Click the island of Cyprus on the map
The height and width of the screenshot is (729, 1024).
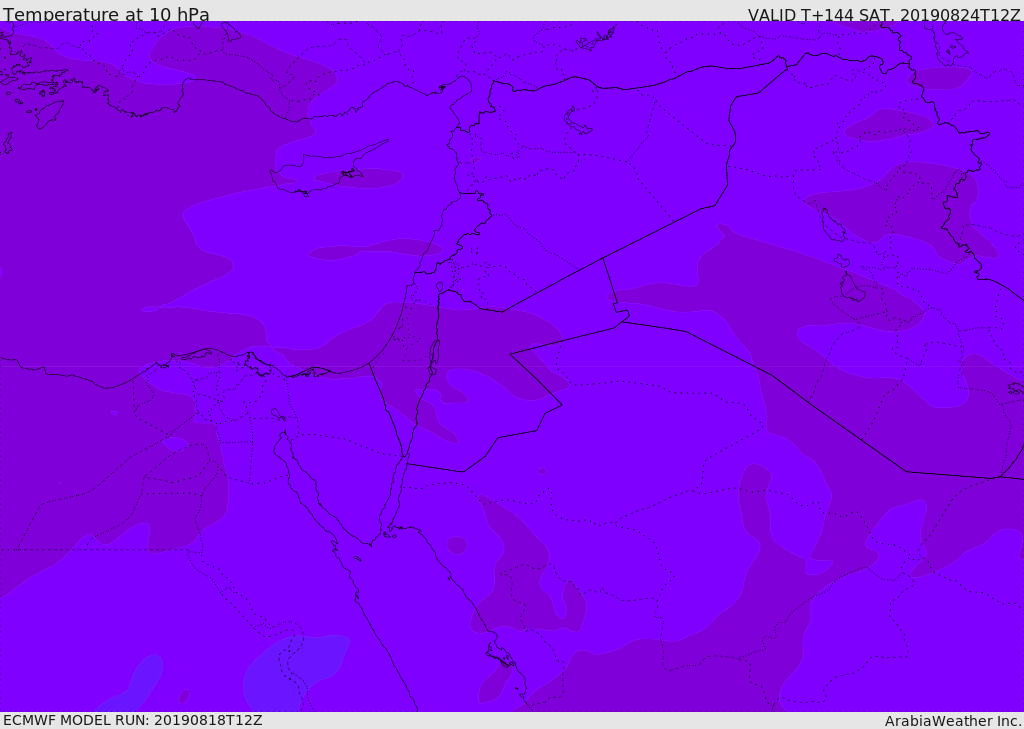[x=328, y=169]
